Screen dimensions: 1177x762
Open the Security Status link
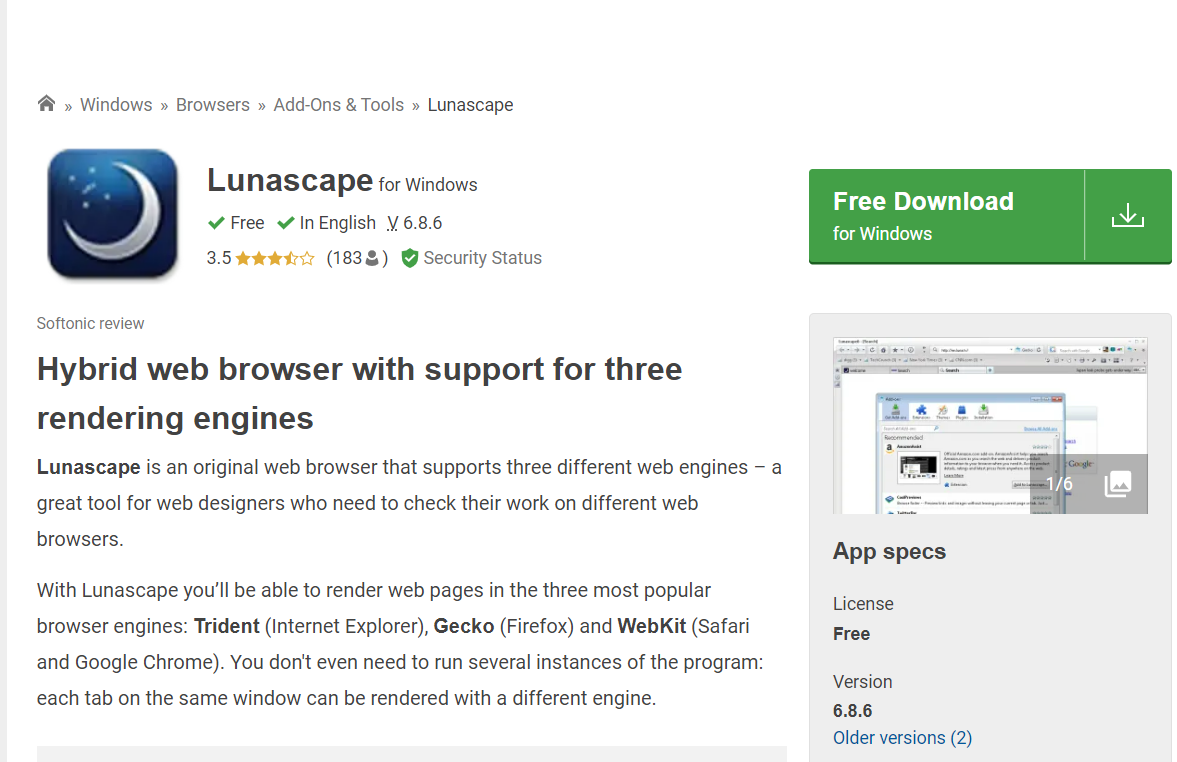tap(483, 258)
